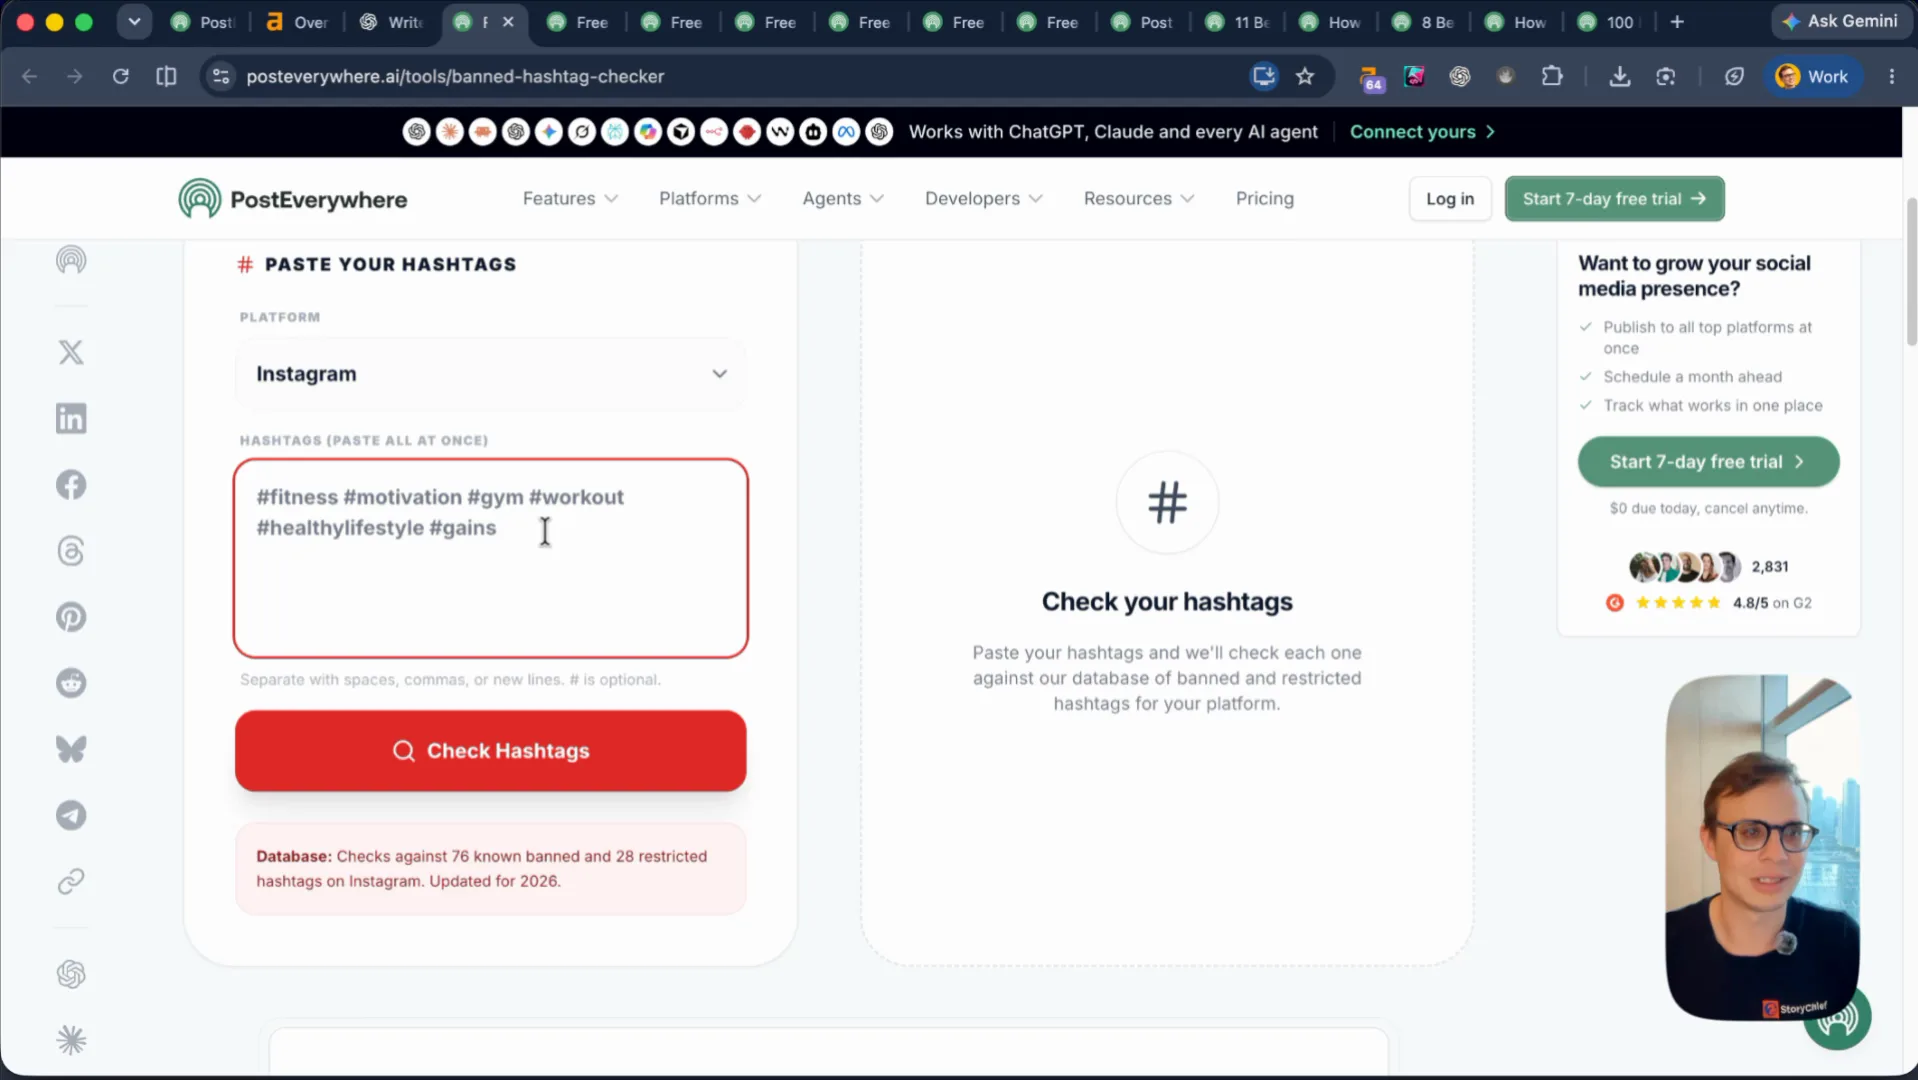This screenshot has height=1080, width=1918.
Task: Expand the Resources menu
Action: 1139,198
